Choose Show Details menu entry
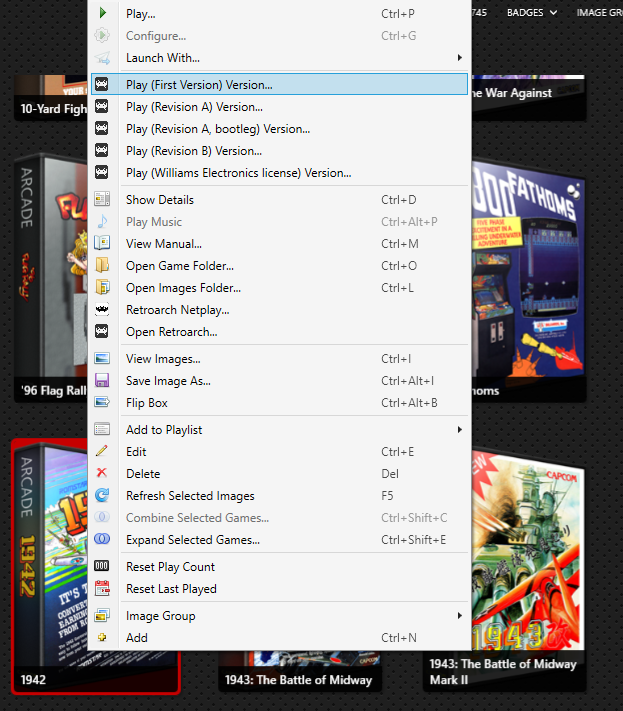The image size is (623, 711). 280,200
